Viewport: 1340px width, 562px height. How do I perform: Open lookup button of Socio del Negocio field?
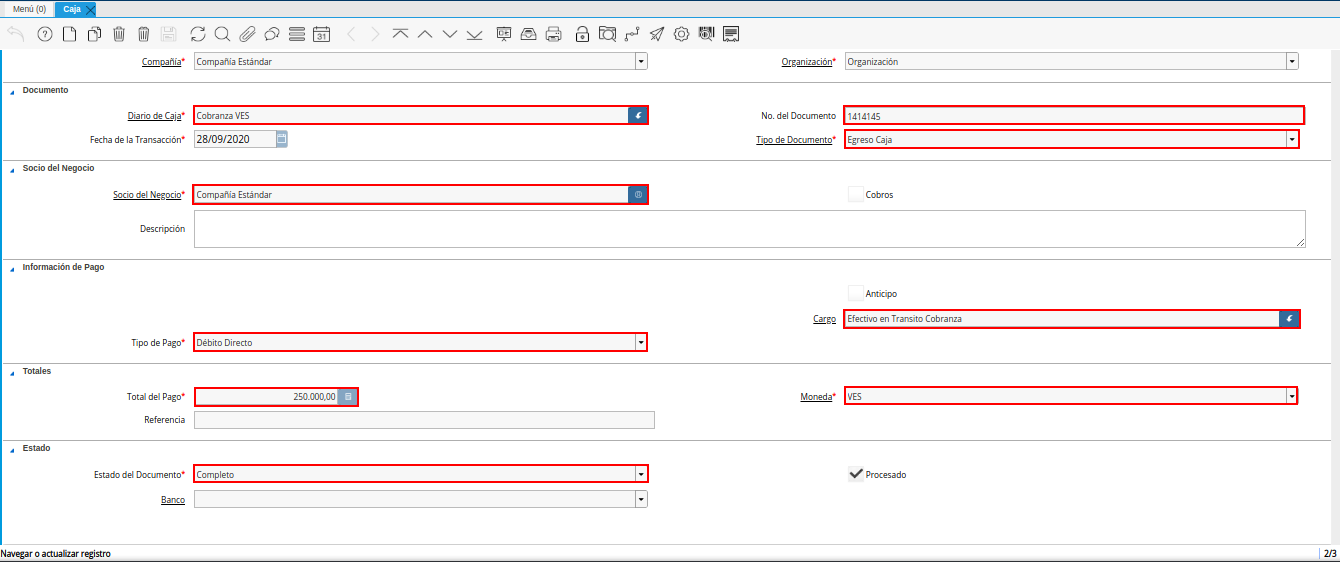coord(638,194)
